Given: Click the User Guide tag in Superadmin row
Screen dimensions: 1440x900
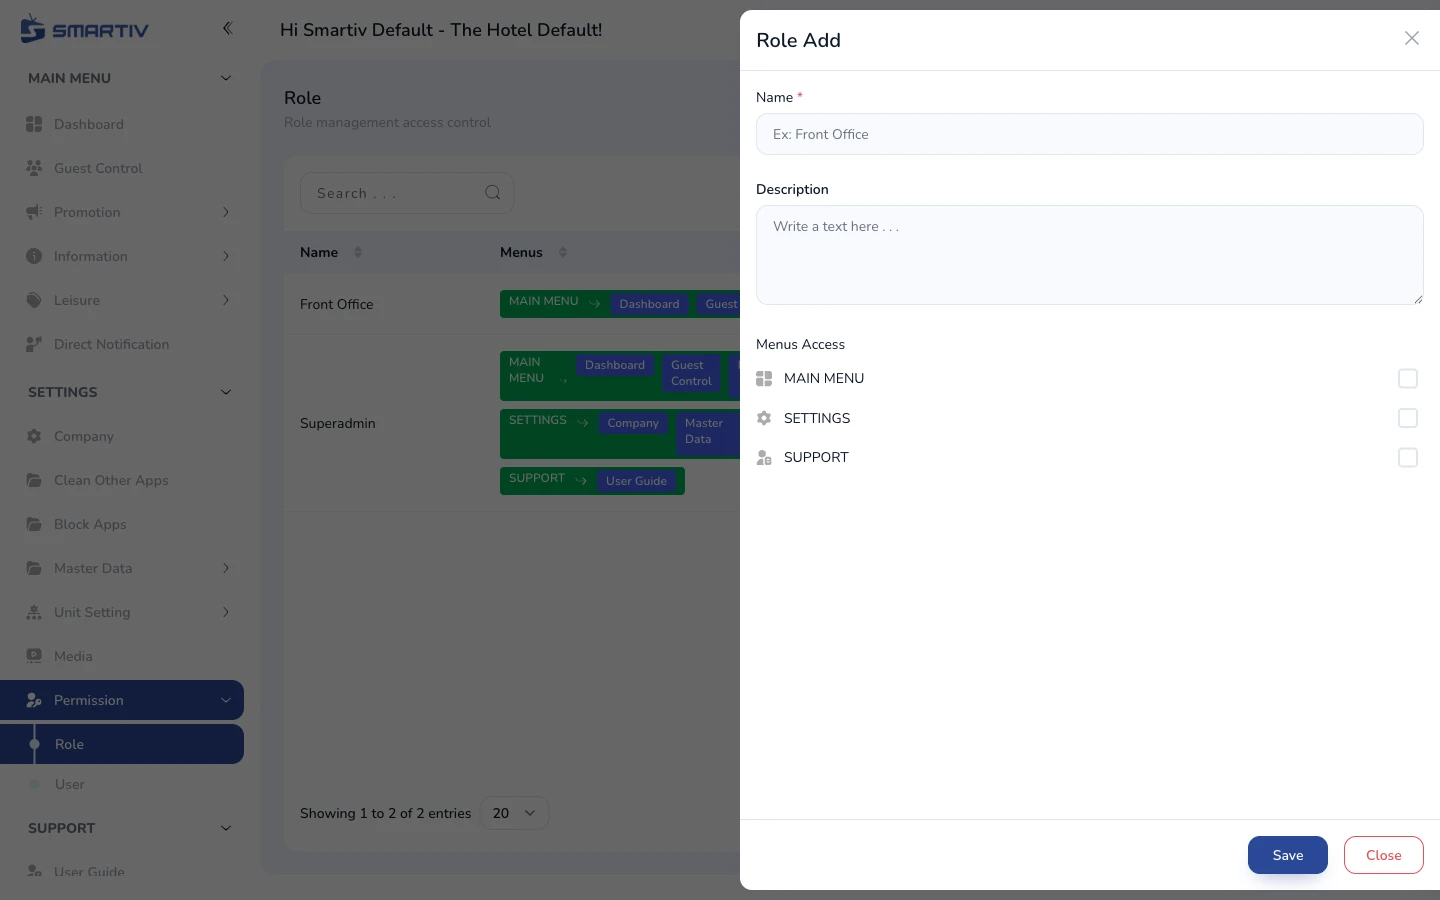Looking at the screenshot, I should (636, 481).
